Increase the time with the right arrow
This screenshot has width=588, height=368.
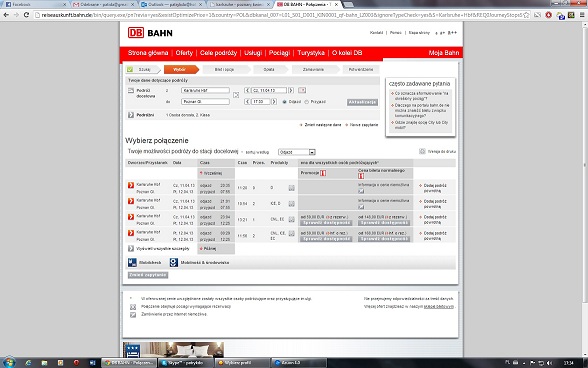tap(274, 102)
